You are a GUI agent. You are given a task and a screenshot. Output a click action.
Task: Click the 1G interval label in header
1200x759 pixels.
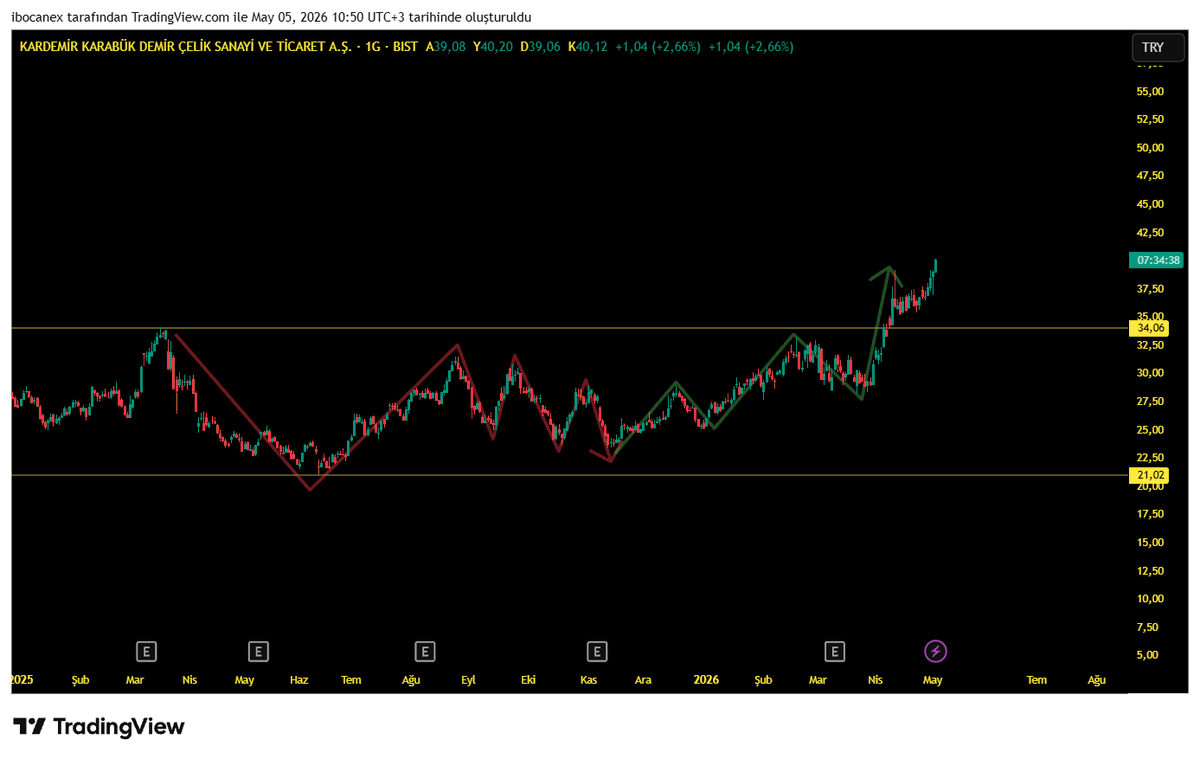374,46
